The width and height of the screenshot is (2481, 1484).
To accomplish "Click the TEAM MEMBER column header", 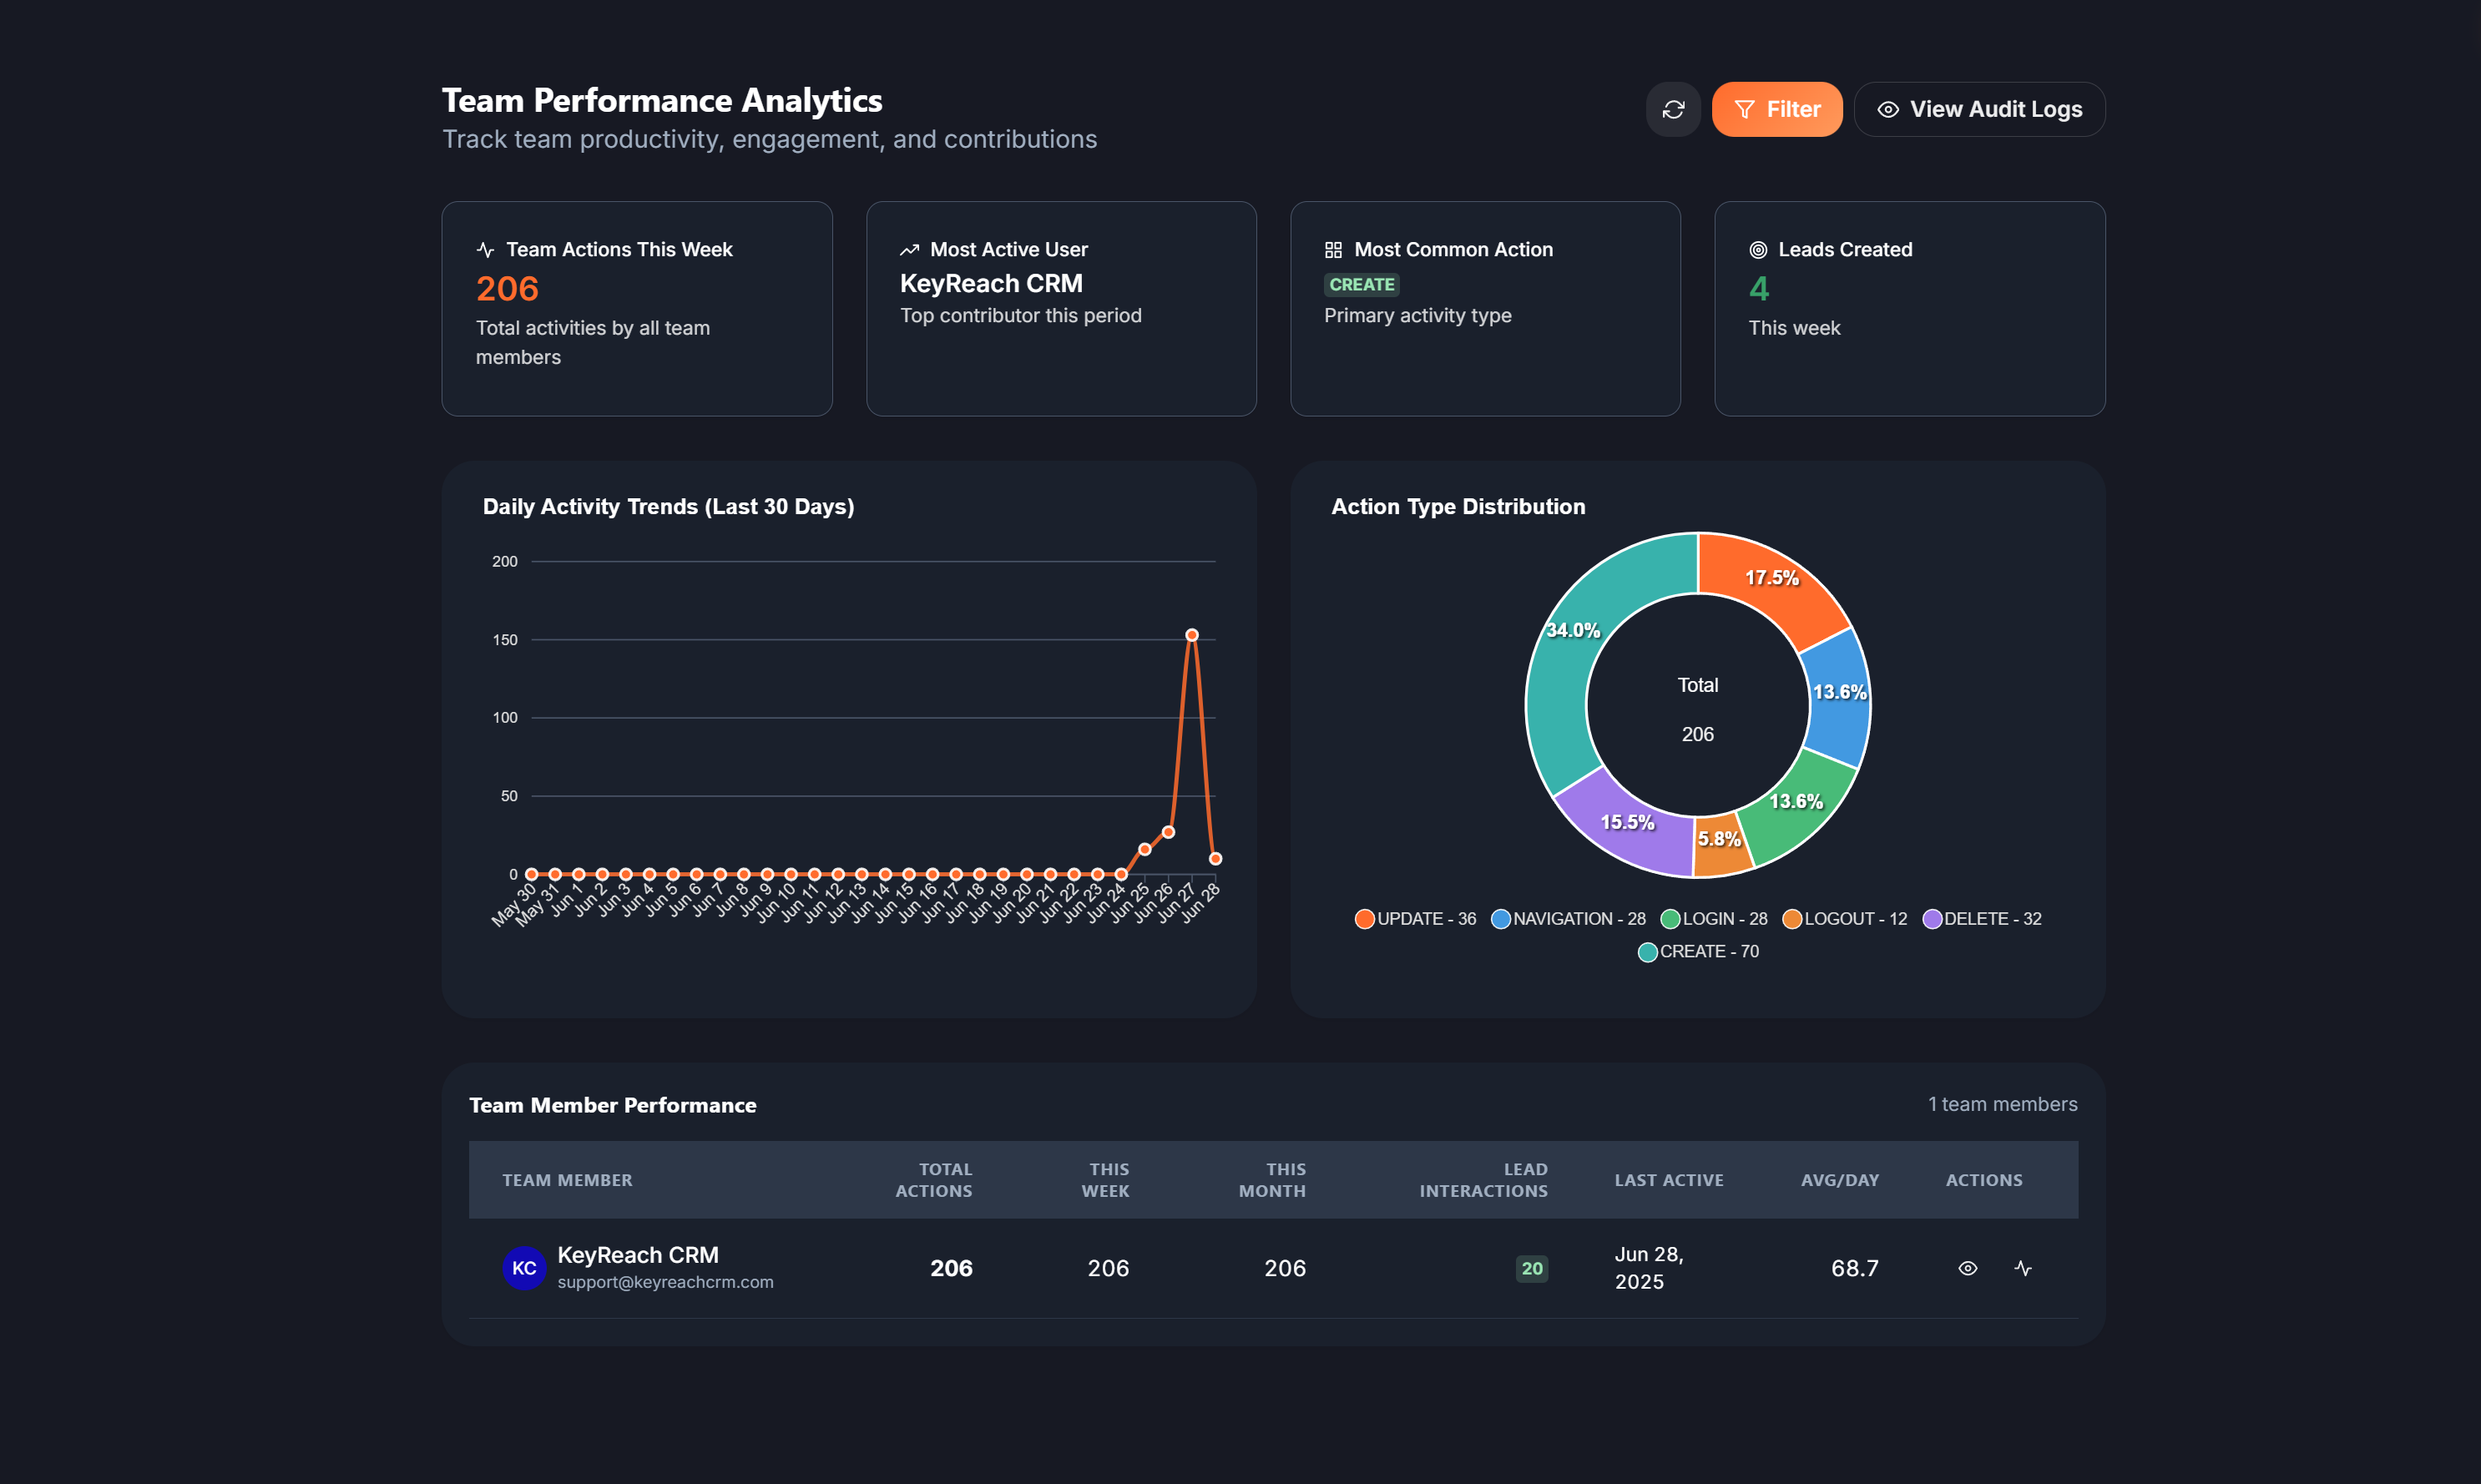I will click(x=567, y=1180).
